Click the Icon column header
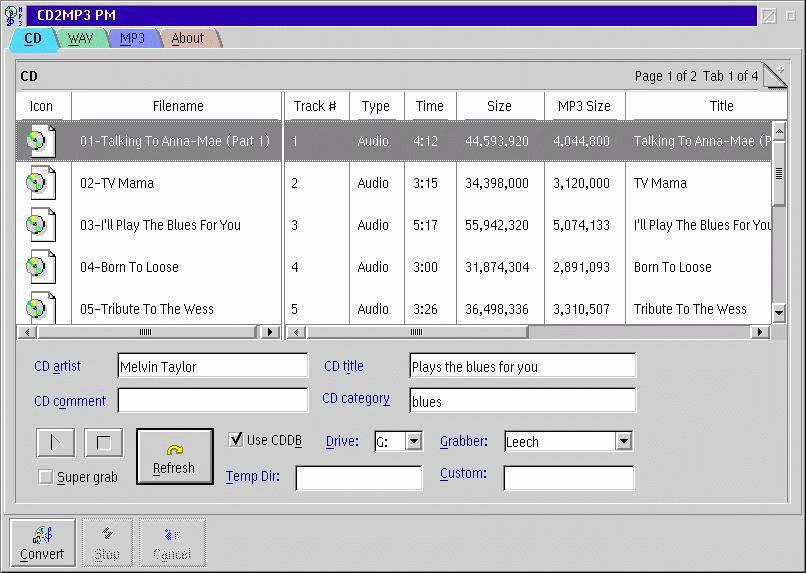Image resolution: width=806 pixels, height=573 pixels. click(43, 106)
